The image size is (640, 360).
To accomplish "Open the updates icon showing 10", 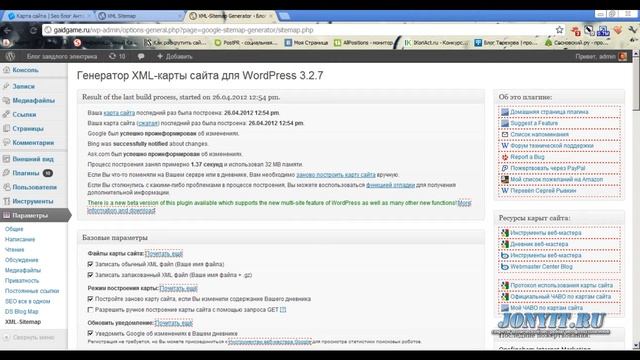I will [x=117, y=56].
